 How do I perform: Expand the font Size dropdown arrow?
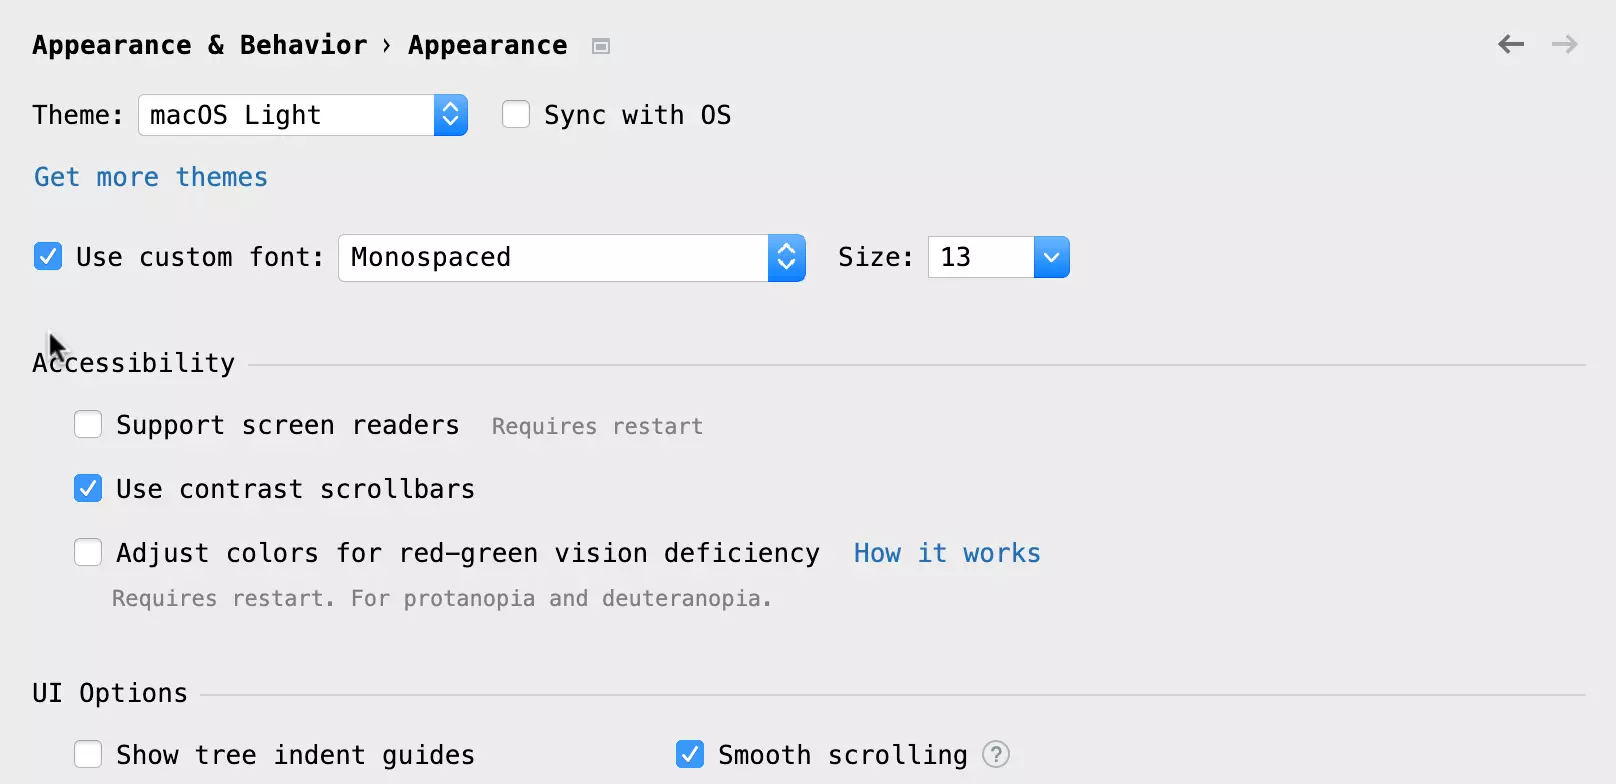pyautogui.click(x=1051, y=258)
